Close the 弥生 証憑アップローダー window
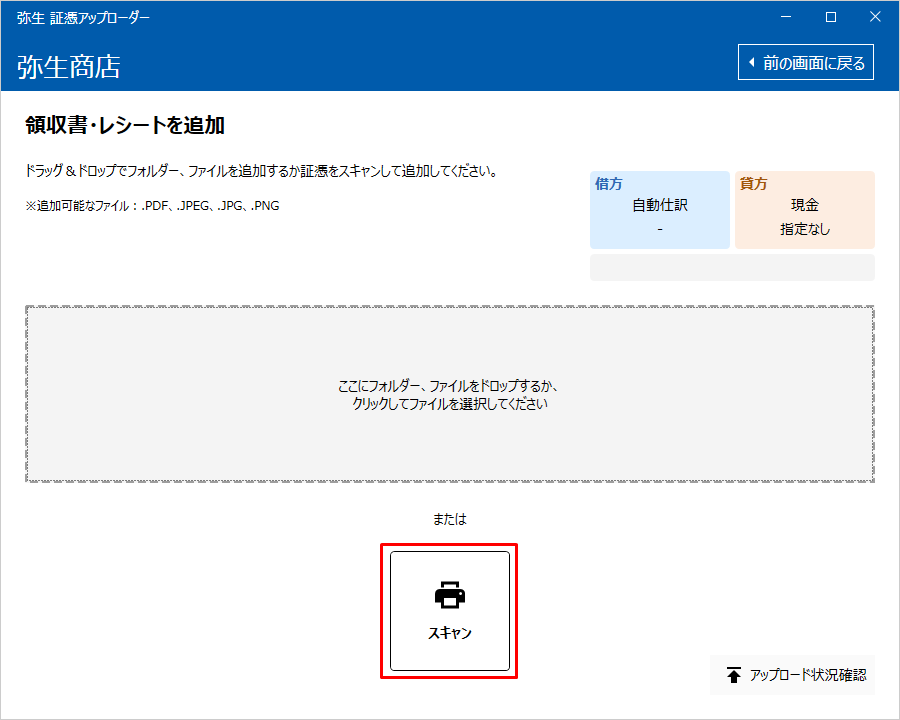This screenshot has height=720, width=900. (x=875, y=17)
